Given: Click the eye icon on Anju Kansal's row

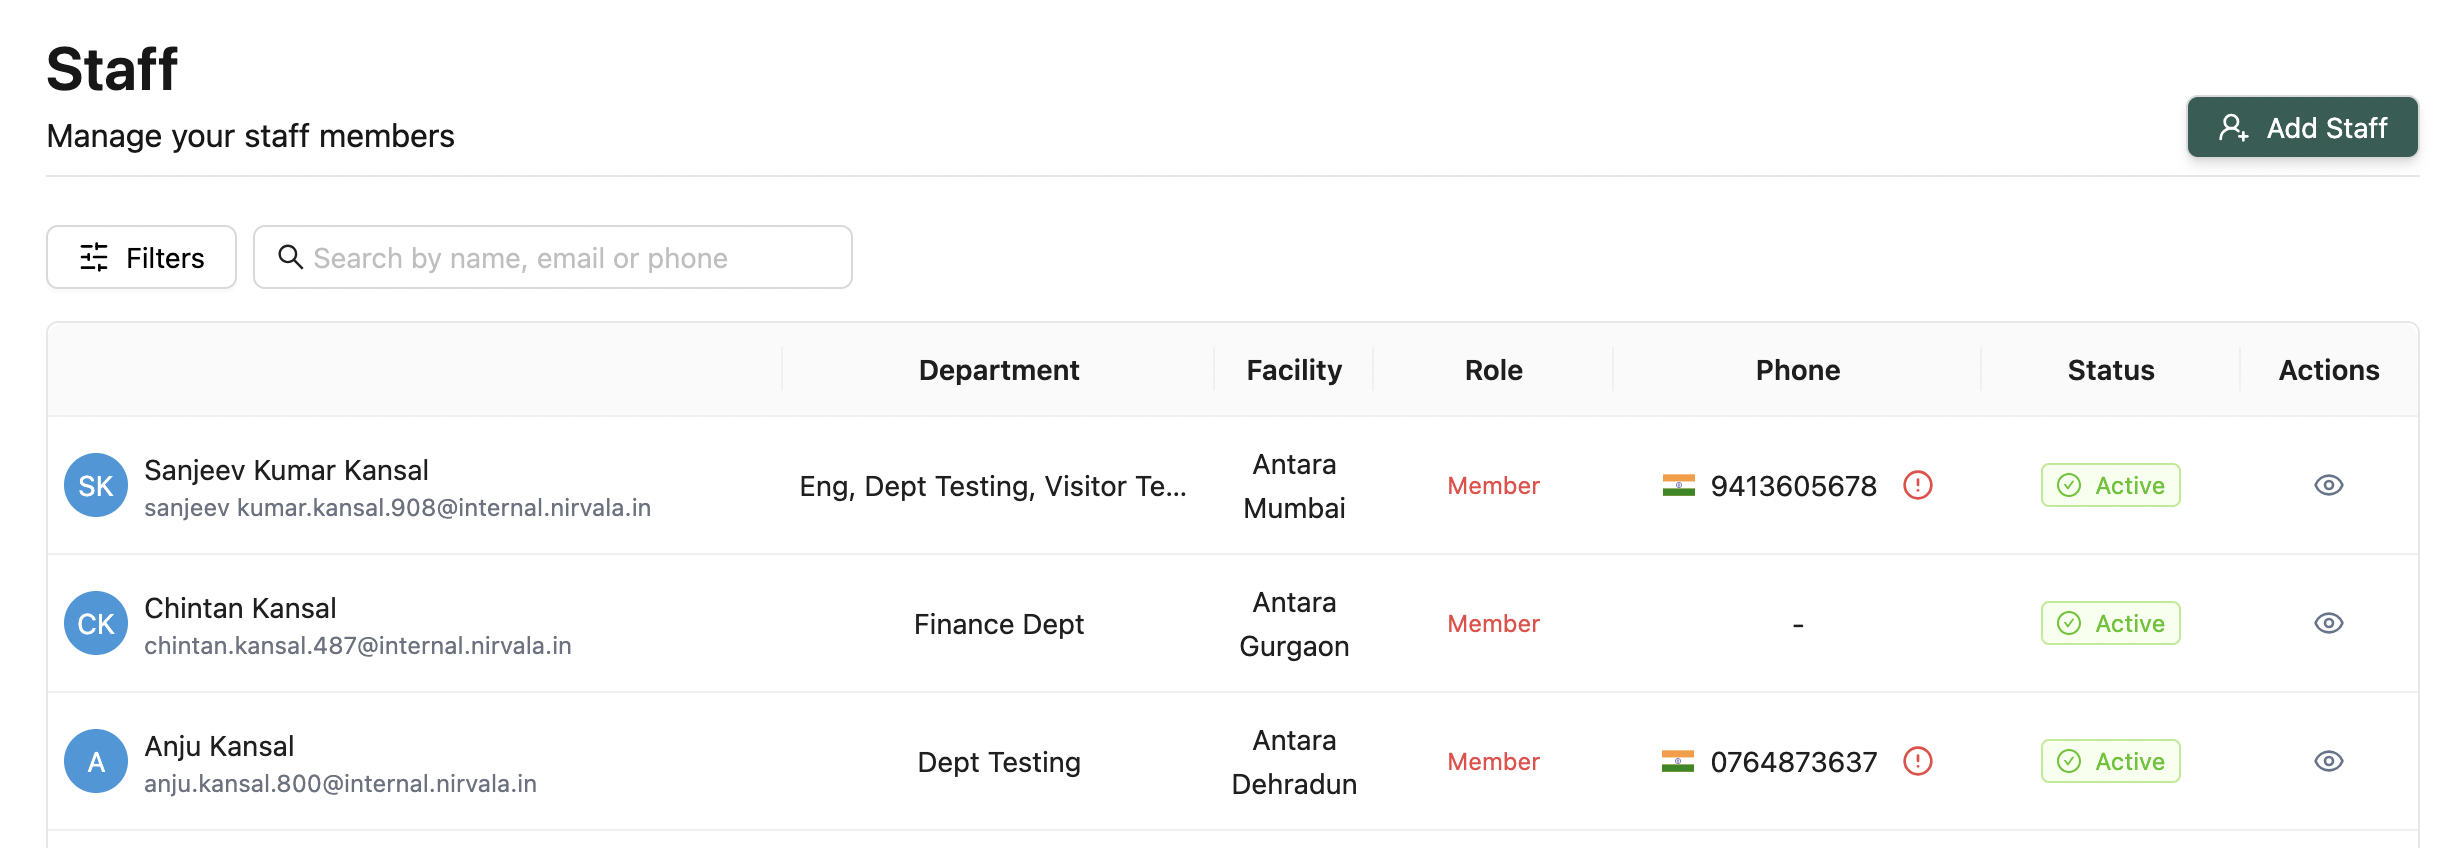Looking at the screenshot, I should click(2328, 761).
